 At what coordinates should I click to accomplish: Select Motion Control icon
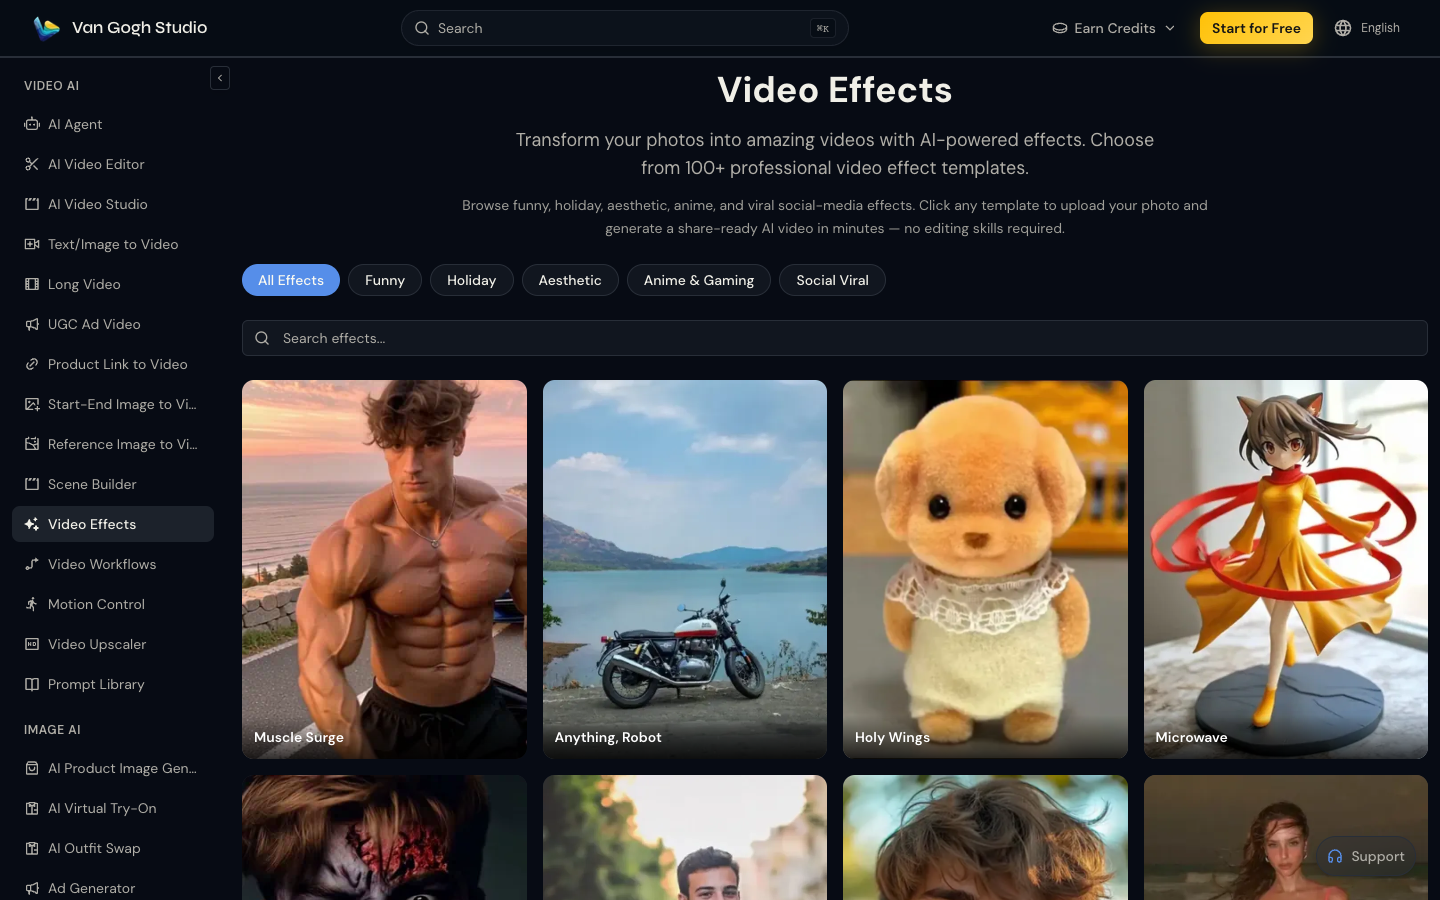[32, 604]
